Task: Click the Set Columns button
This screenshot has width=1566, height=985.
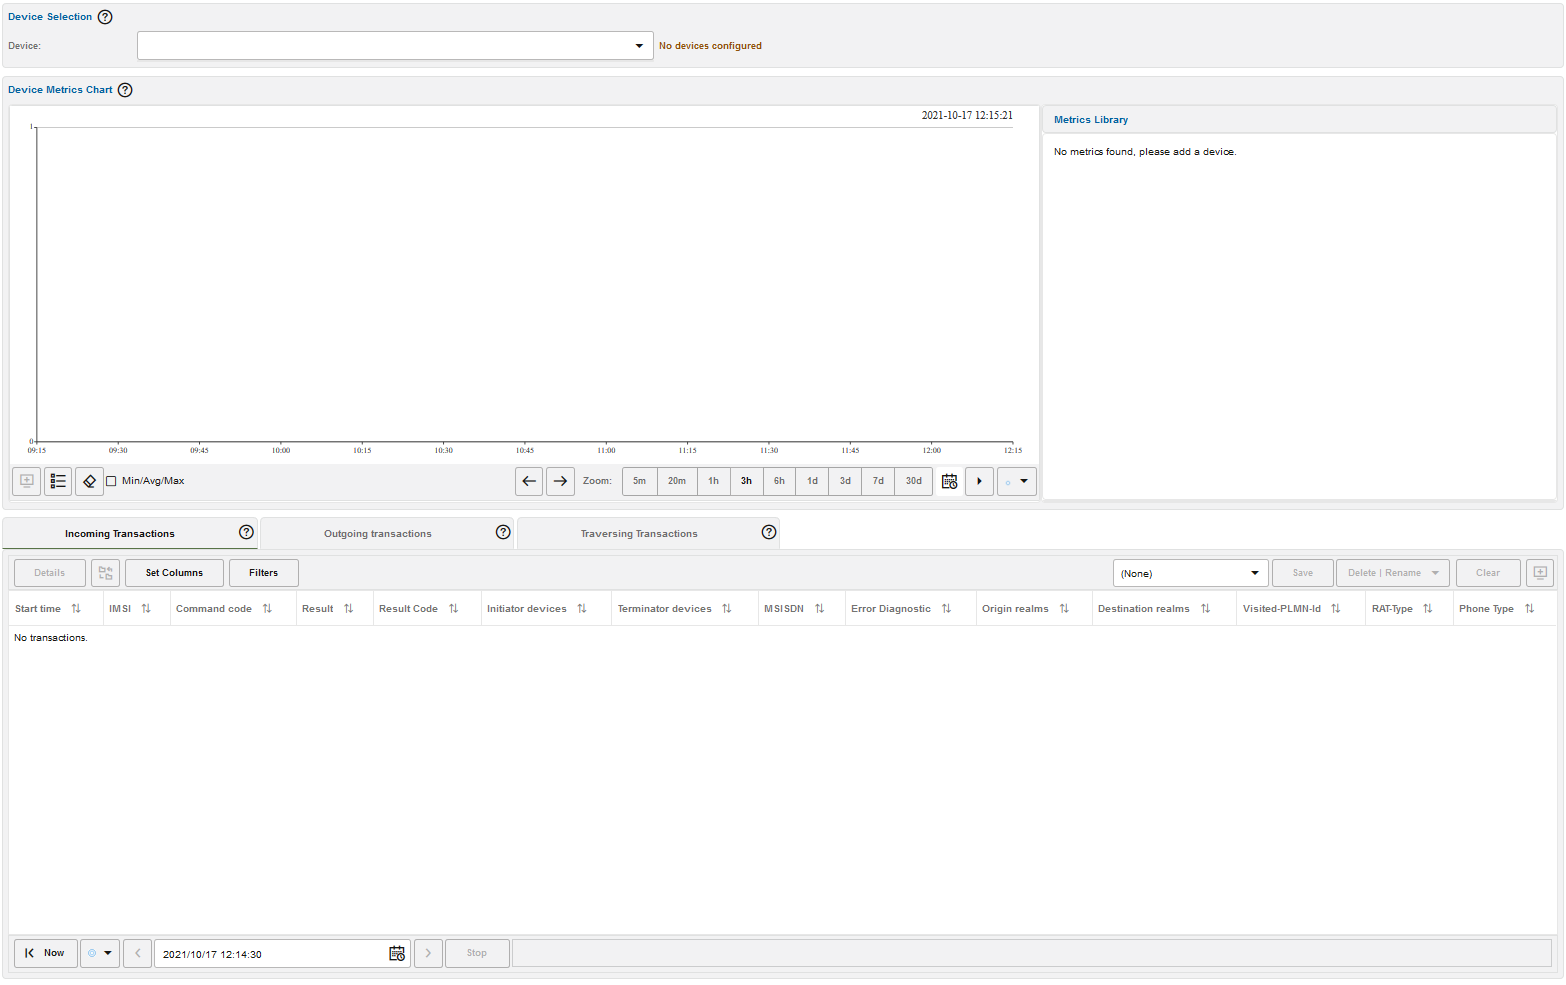Action: [x=174, y=573]
